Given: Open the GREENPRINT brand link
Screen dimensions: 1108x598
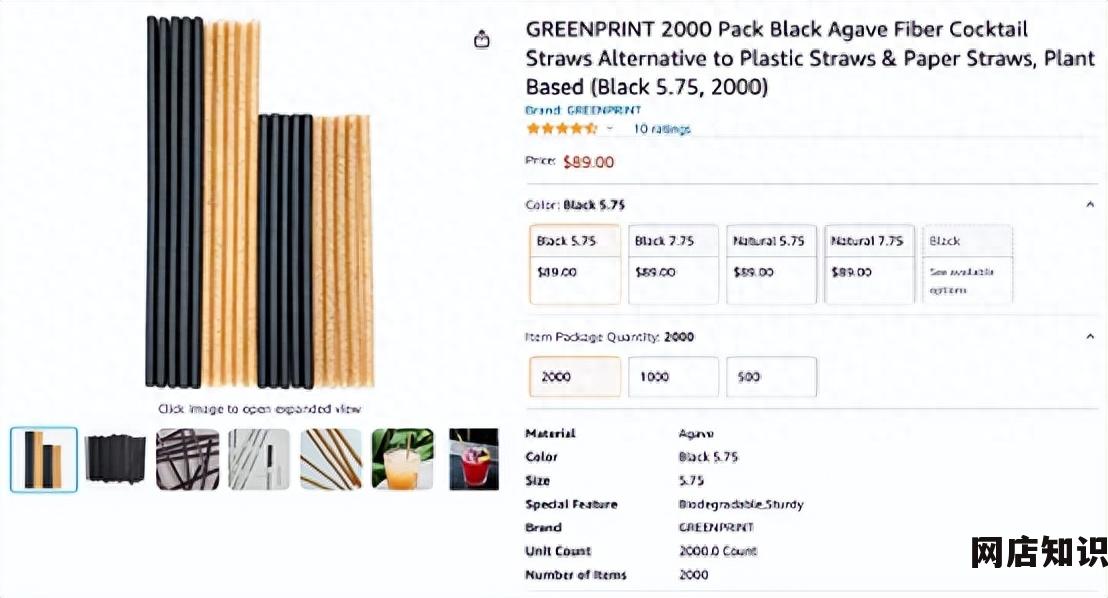Looking at the screenshot, I should (x=583, y=110).
